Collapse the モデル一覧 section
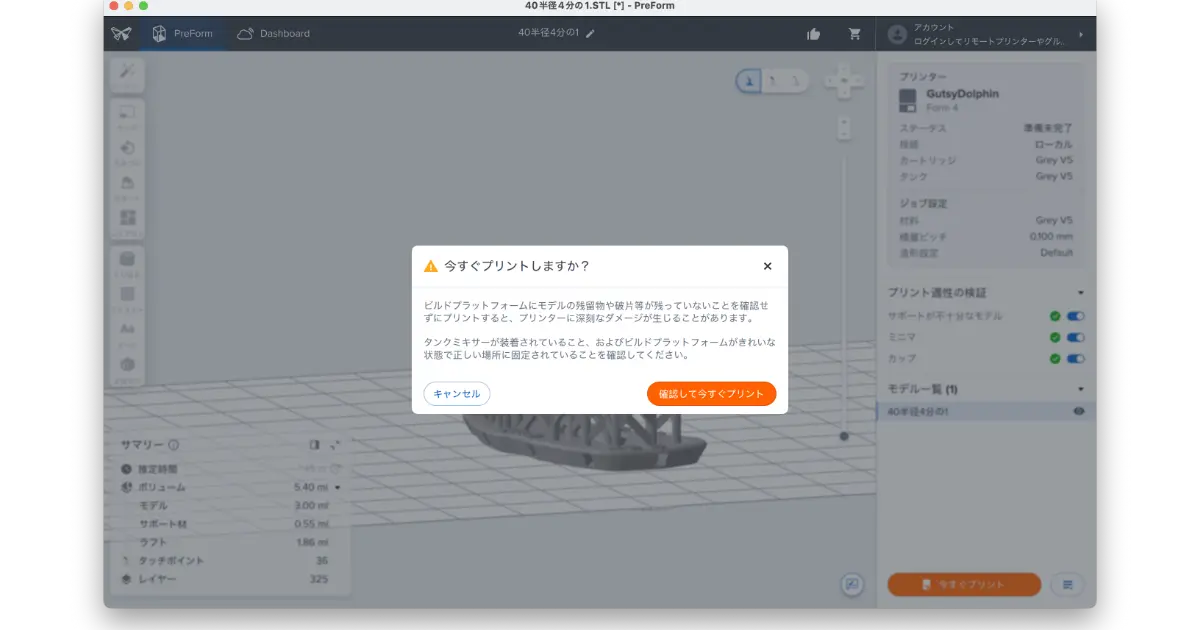 click(1081, 389)
